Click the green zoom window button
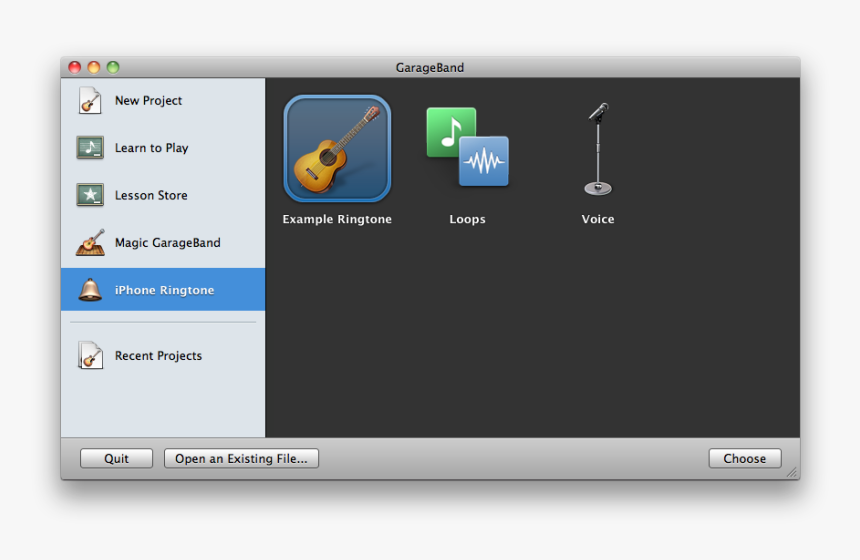Viewport: 860px width, 560px height. click(x=113, y=68)
